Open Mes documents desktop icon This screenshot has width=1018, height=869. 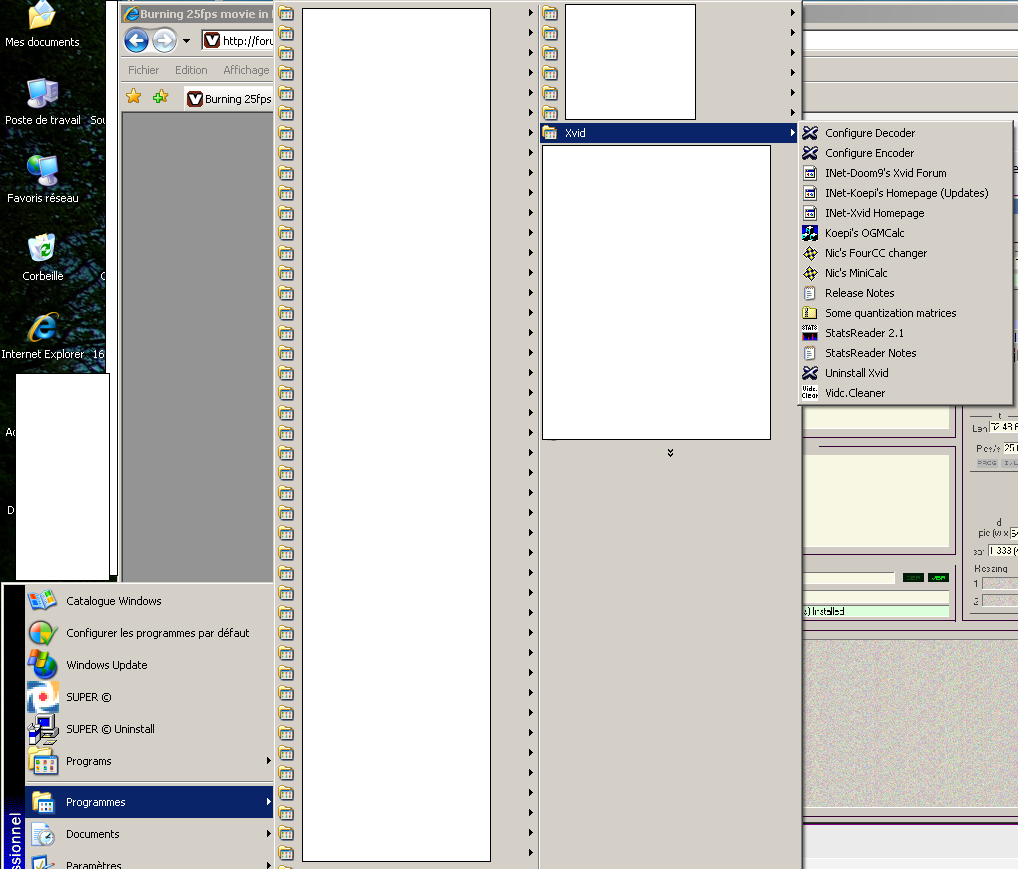[x=42, y=25]
